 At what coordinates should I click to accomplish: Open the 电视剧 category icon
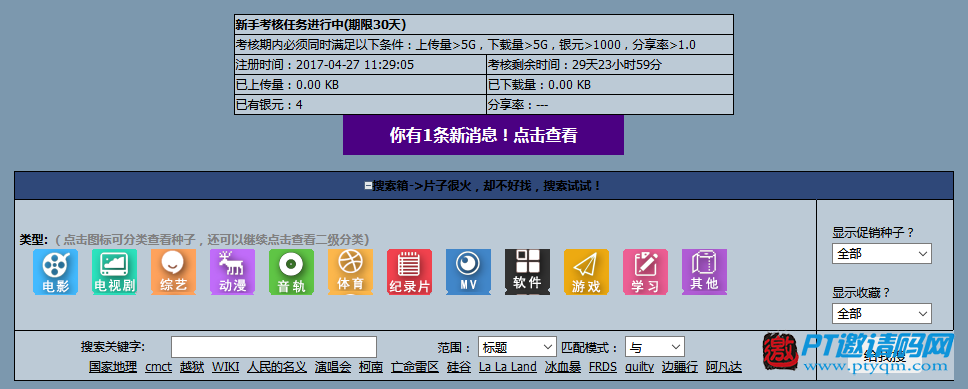point(114,272)
